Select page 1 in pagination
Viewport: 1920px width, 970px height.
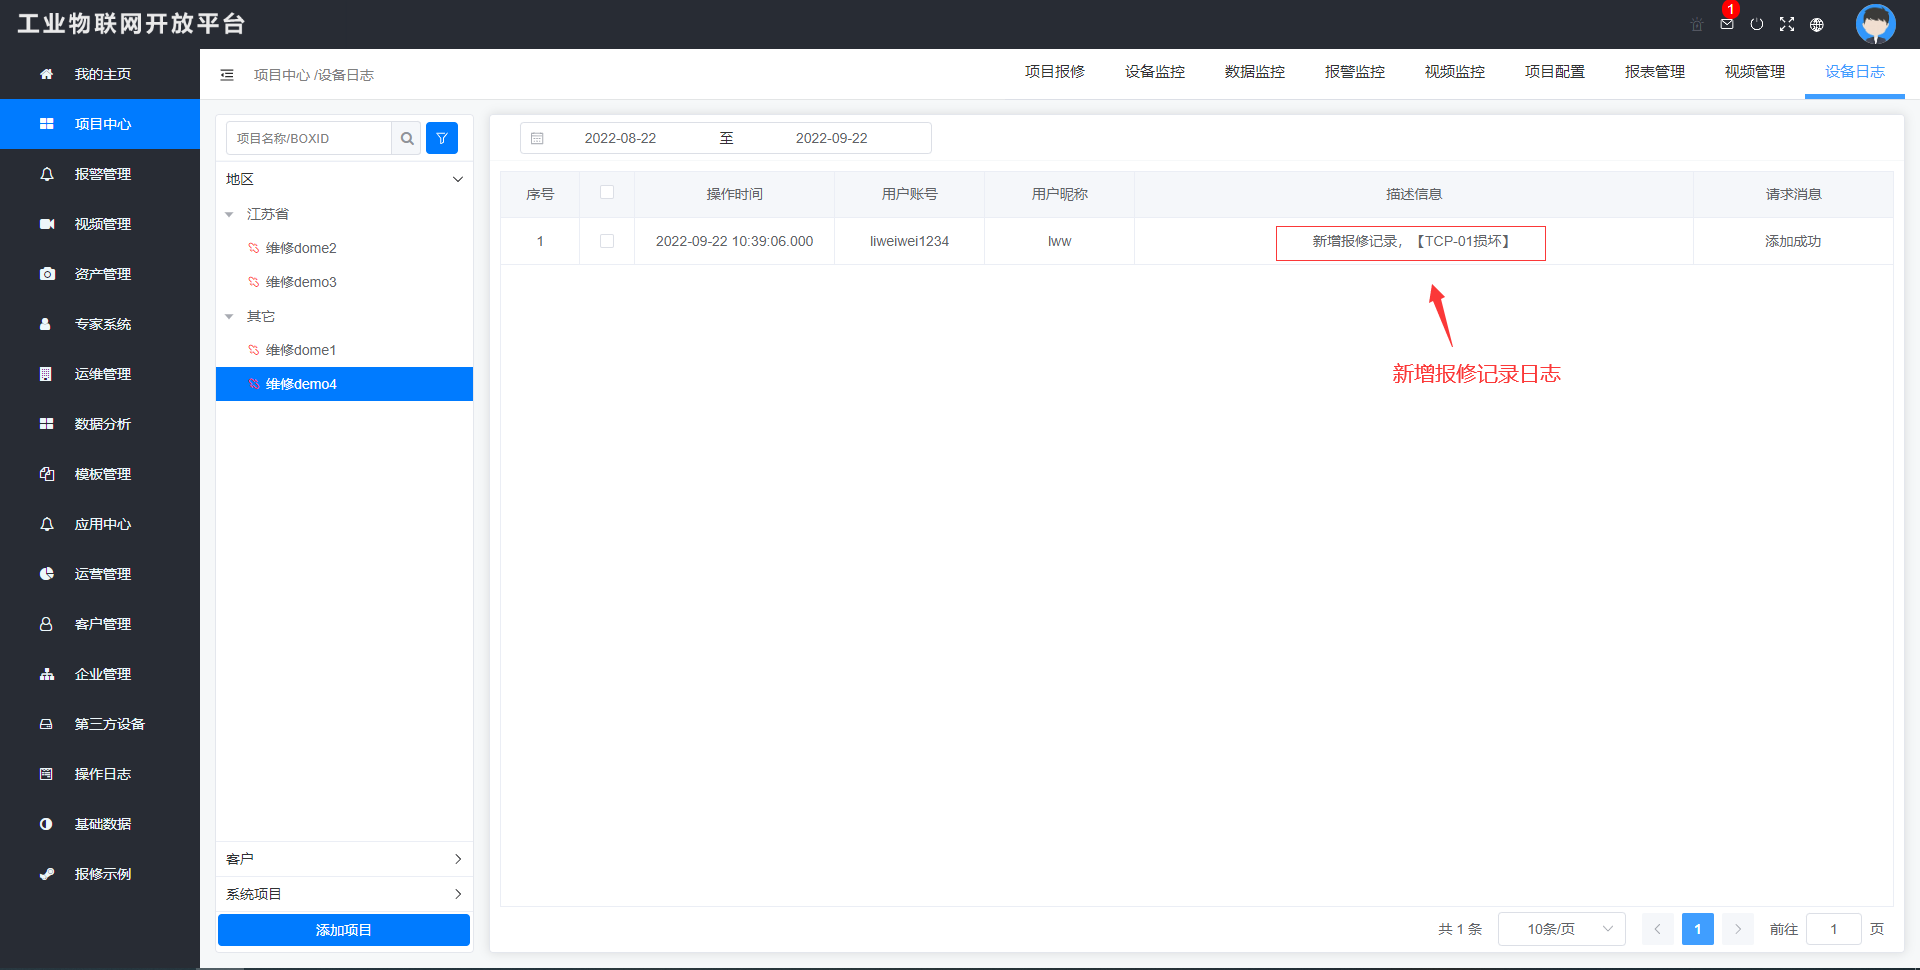tap(1698, 929)
